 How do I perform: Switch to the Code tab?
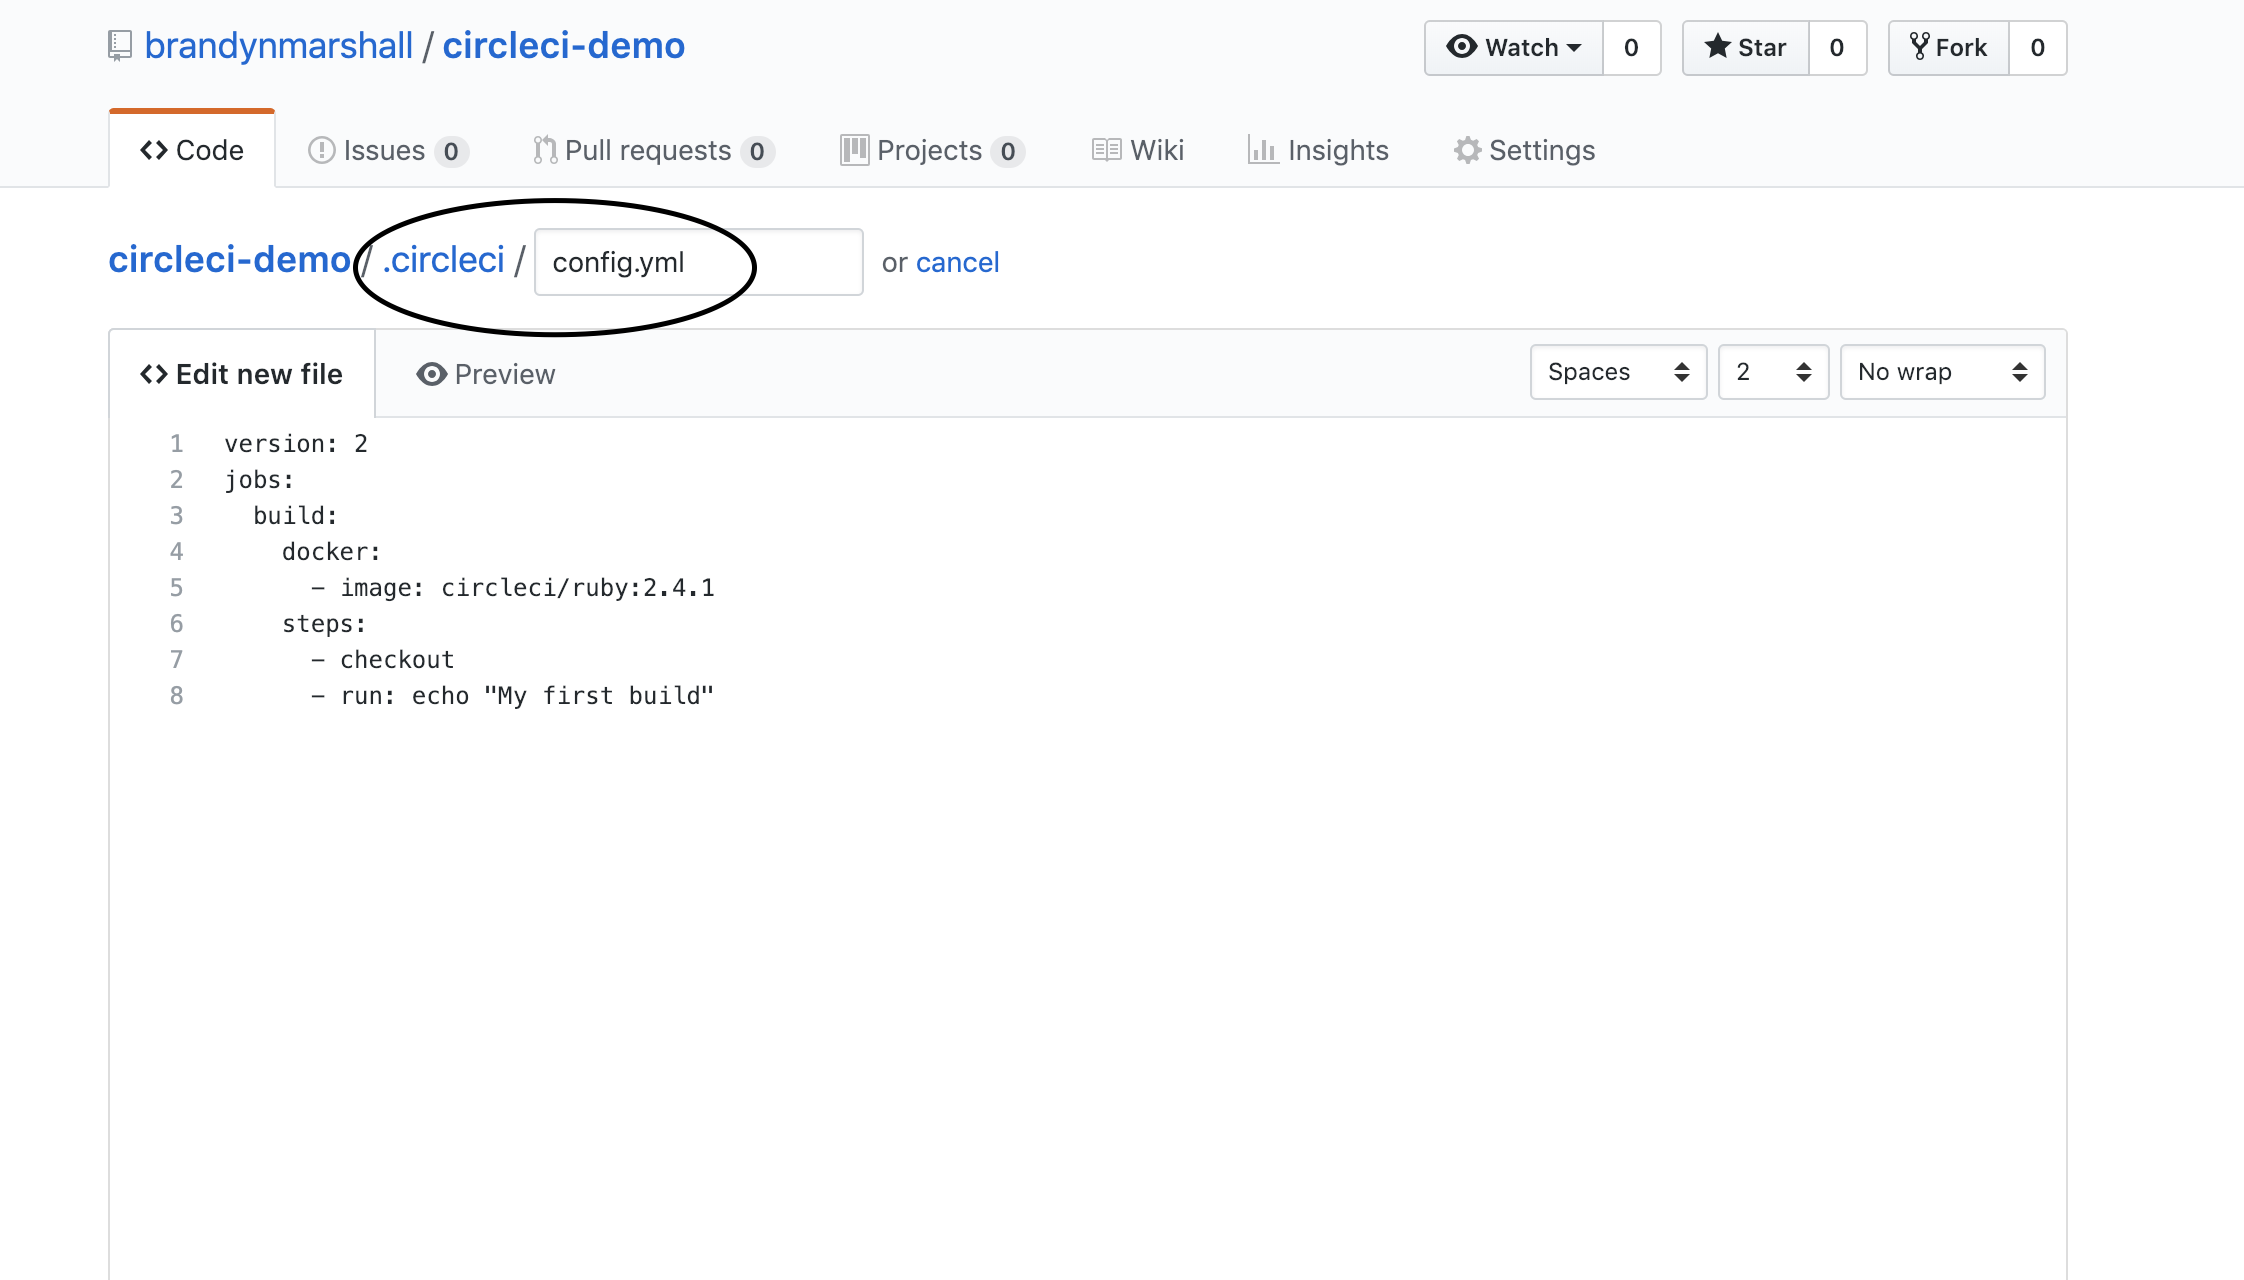(192, 150)
